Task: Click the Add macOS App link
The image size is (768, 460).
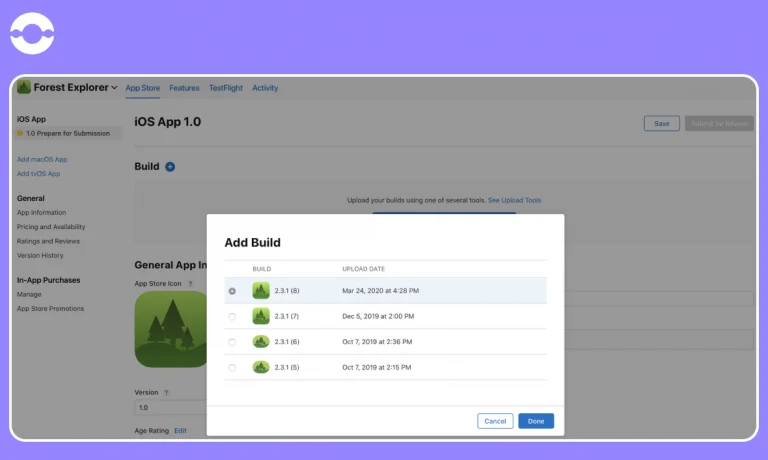Action: tap(42, 159)
